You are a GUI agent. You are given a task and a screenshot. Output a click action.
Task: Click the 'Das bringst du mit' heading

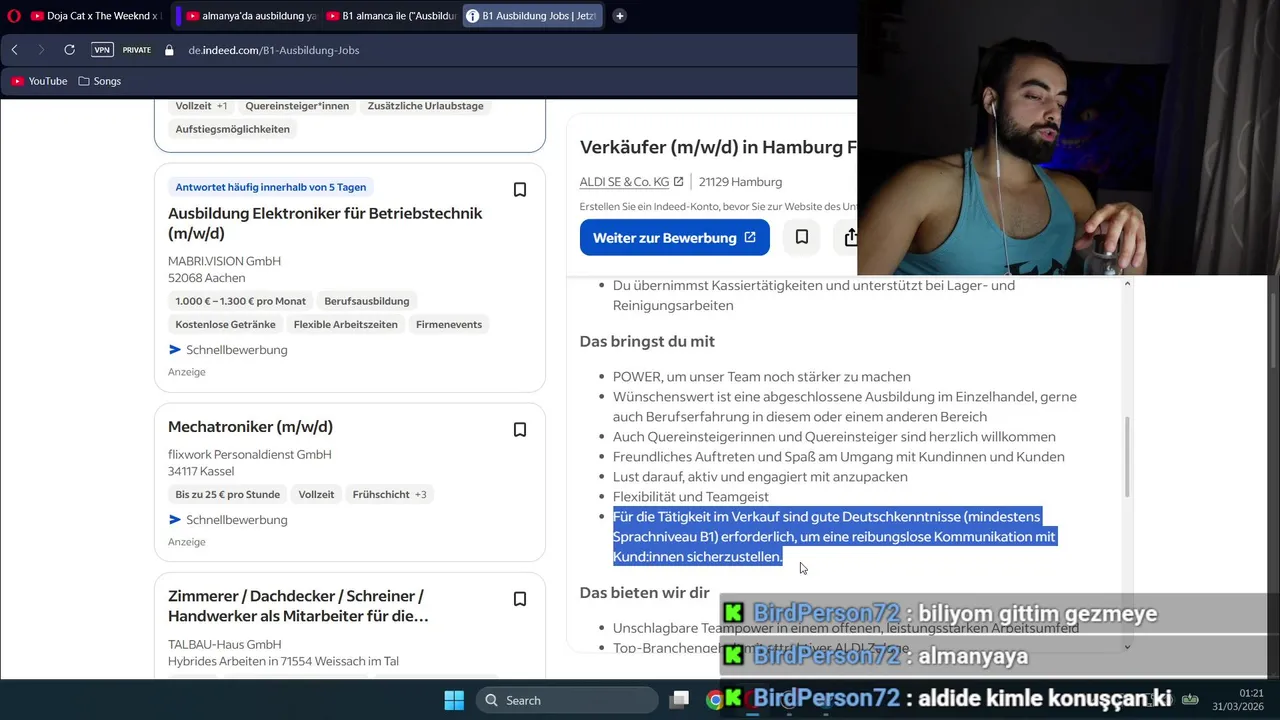(x=647, y=341)
